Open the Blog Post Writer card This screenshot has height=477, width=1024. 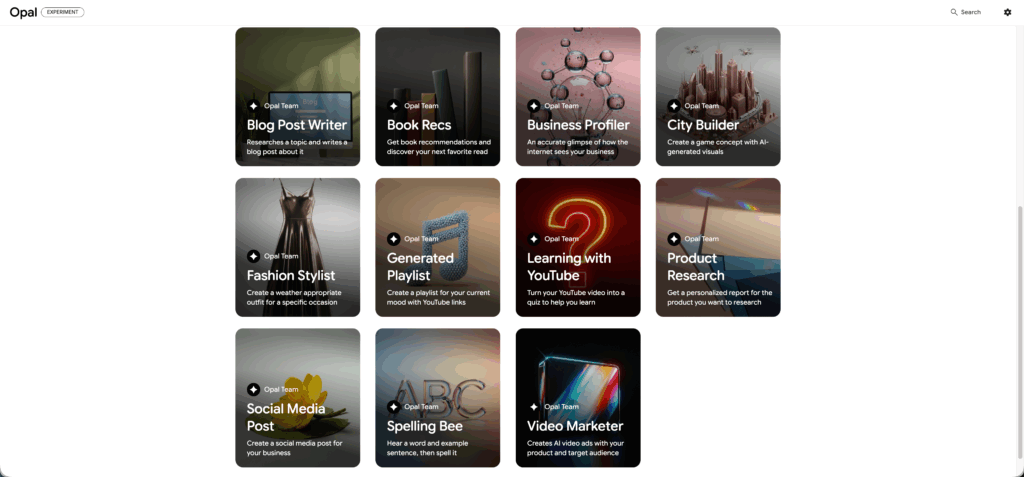tap(297, 70)
